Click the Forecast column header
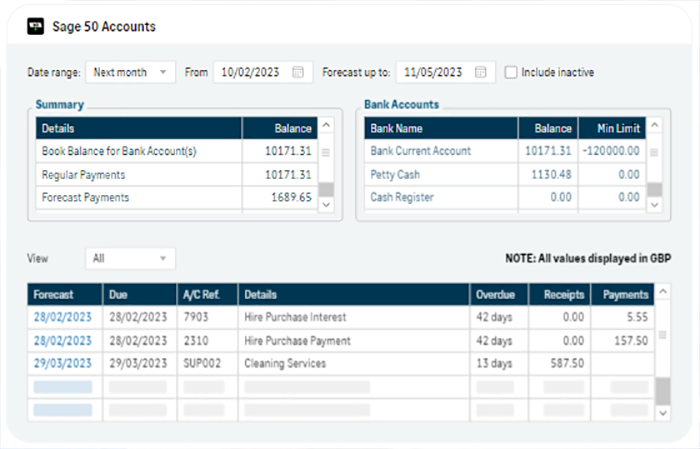 pyautogui.click(x=65, y=295)
